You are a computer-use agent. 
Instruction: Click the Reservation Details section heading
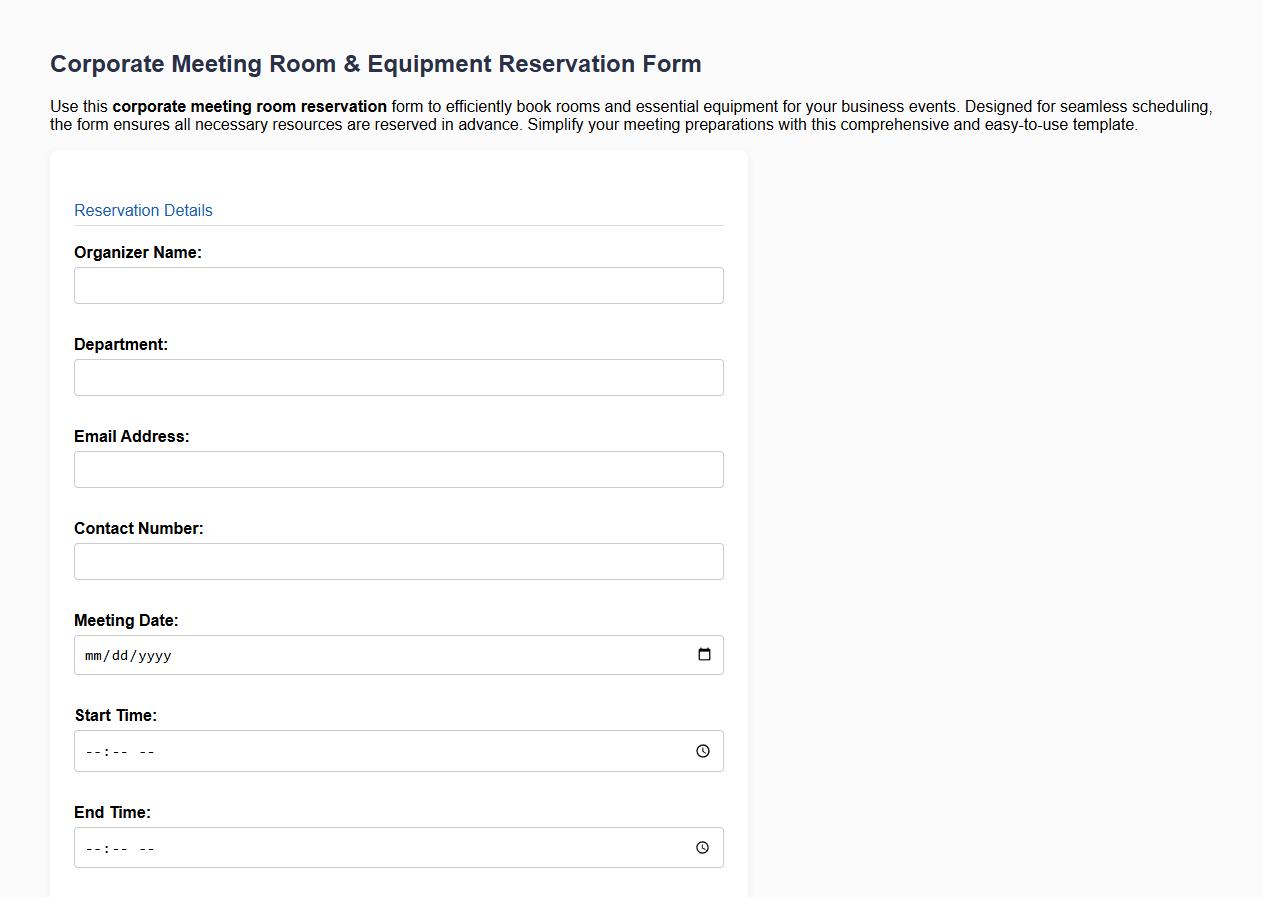142,210
